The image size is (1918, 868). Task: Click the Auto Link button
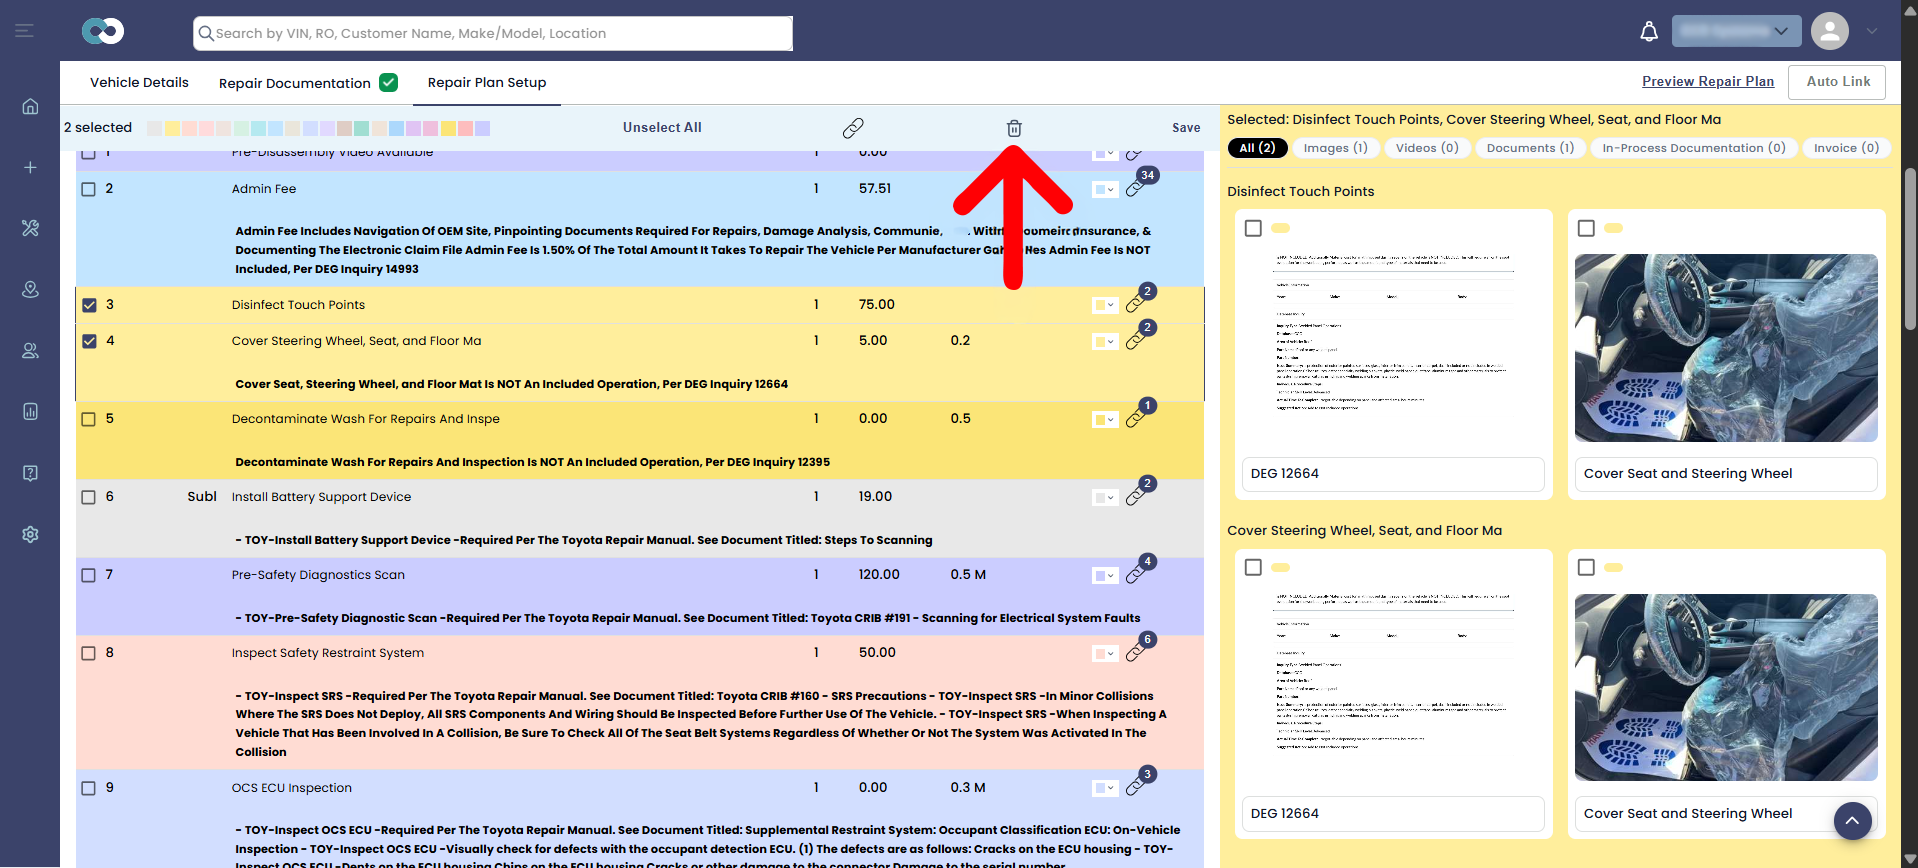[x=1838, y=81]
